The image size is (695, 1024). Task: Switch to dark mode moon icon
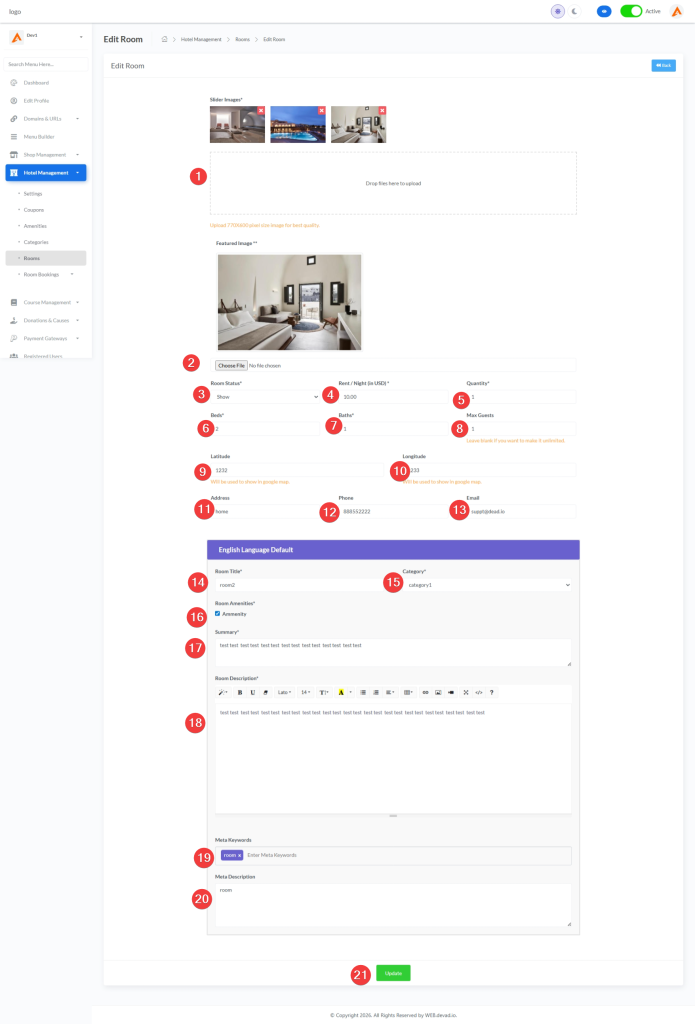coord(575,11)
